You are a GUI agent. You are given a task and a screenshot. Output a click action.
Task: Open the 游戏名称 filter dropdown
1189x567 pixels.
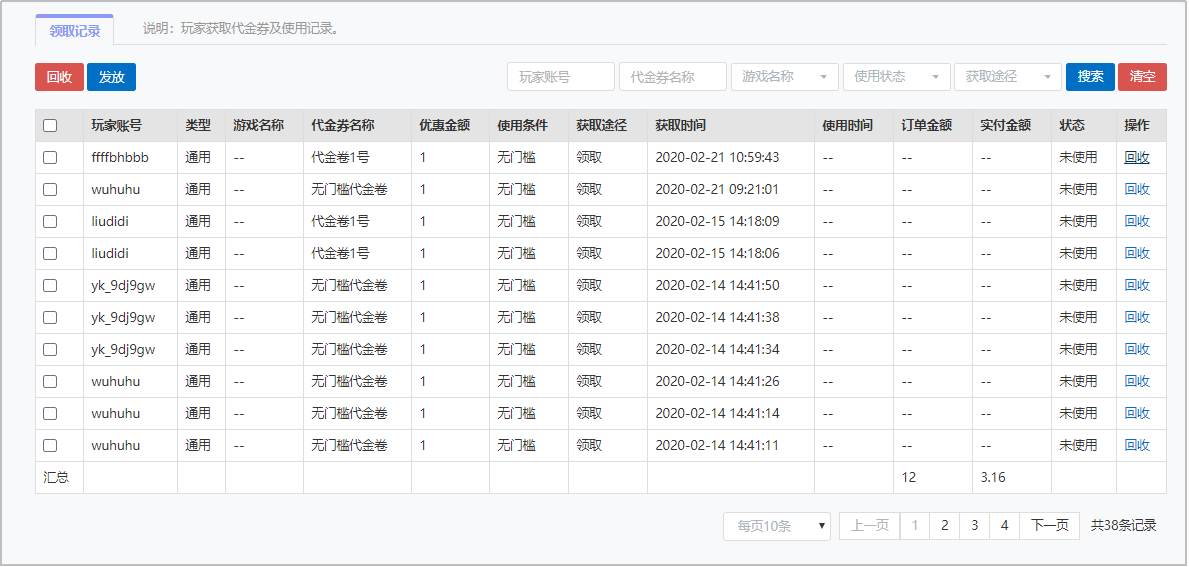[785, 77]
